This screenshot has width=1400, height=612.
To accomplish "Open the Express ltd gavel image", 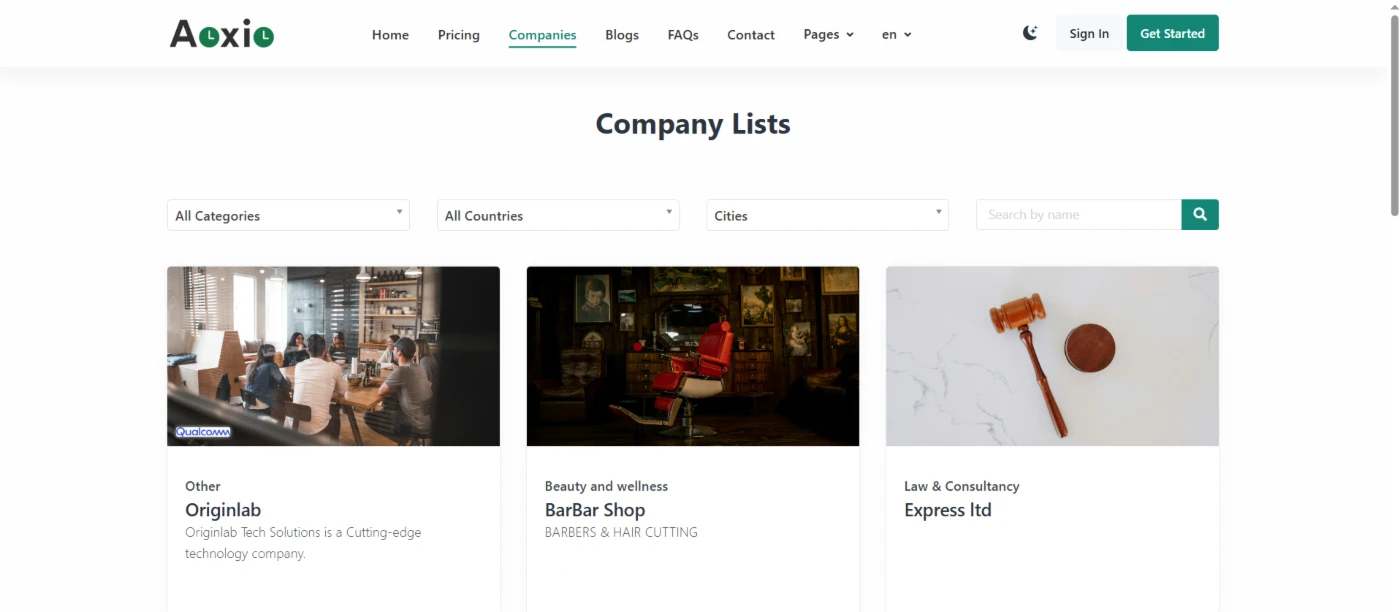I will (x=1052, y=356).
